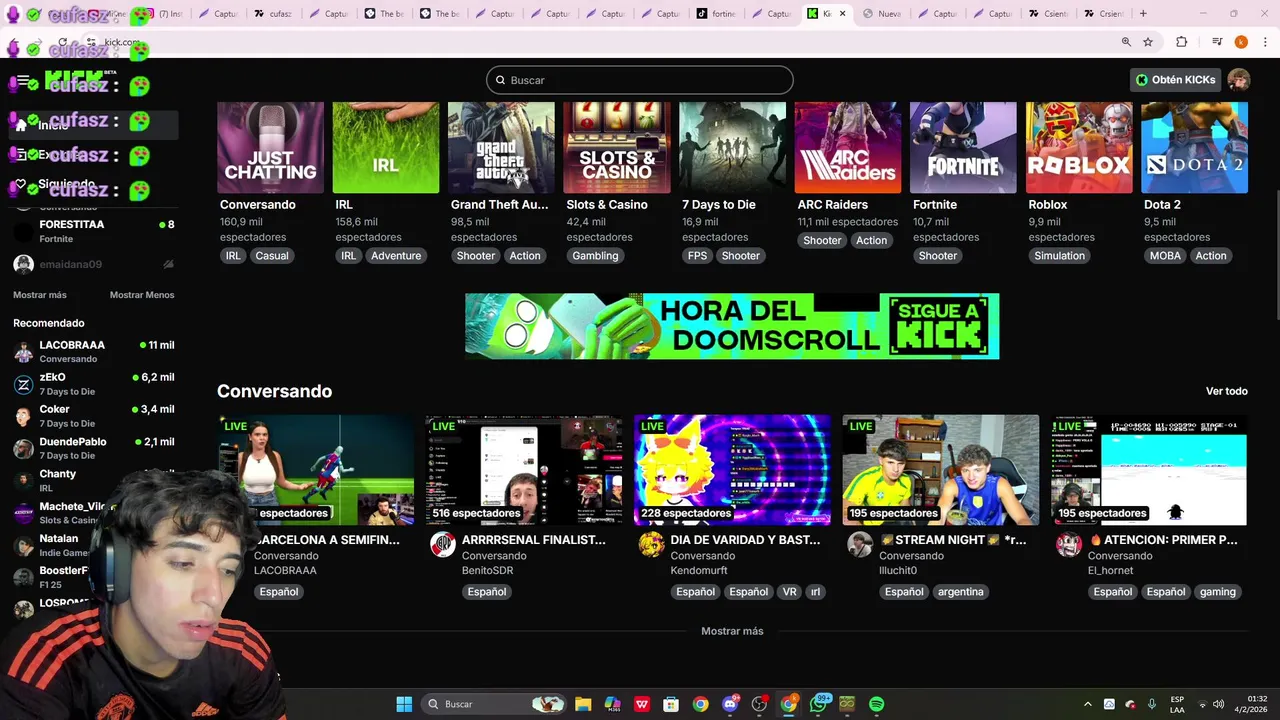Select the VR tag on Kendomurft's stream

790,592
